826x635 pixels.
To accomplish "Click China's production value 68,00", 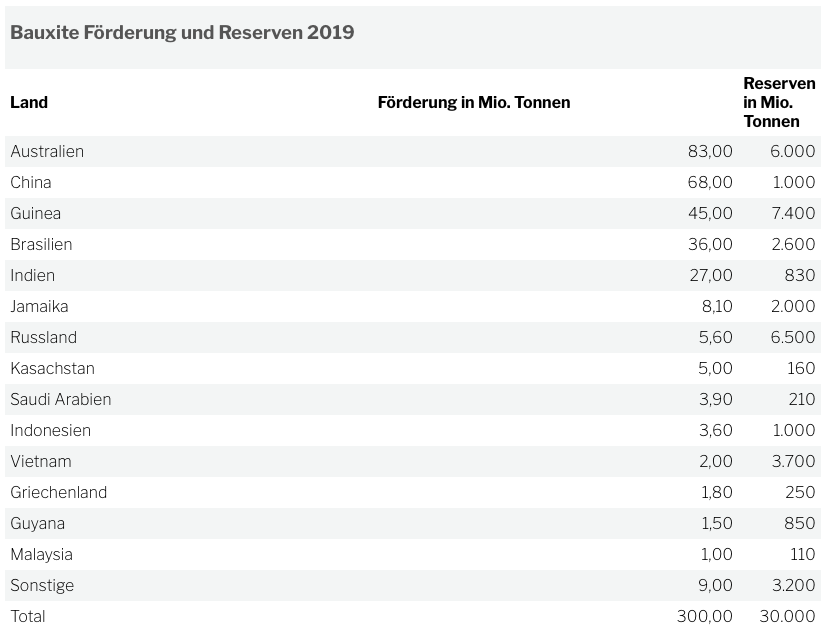I will pyautogui.click(x=710, y=183).
